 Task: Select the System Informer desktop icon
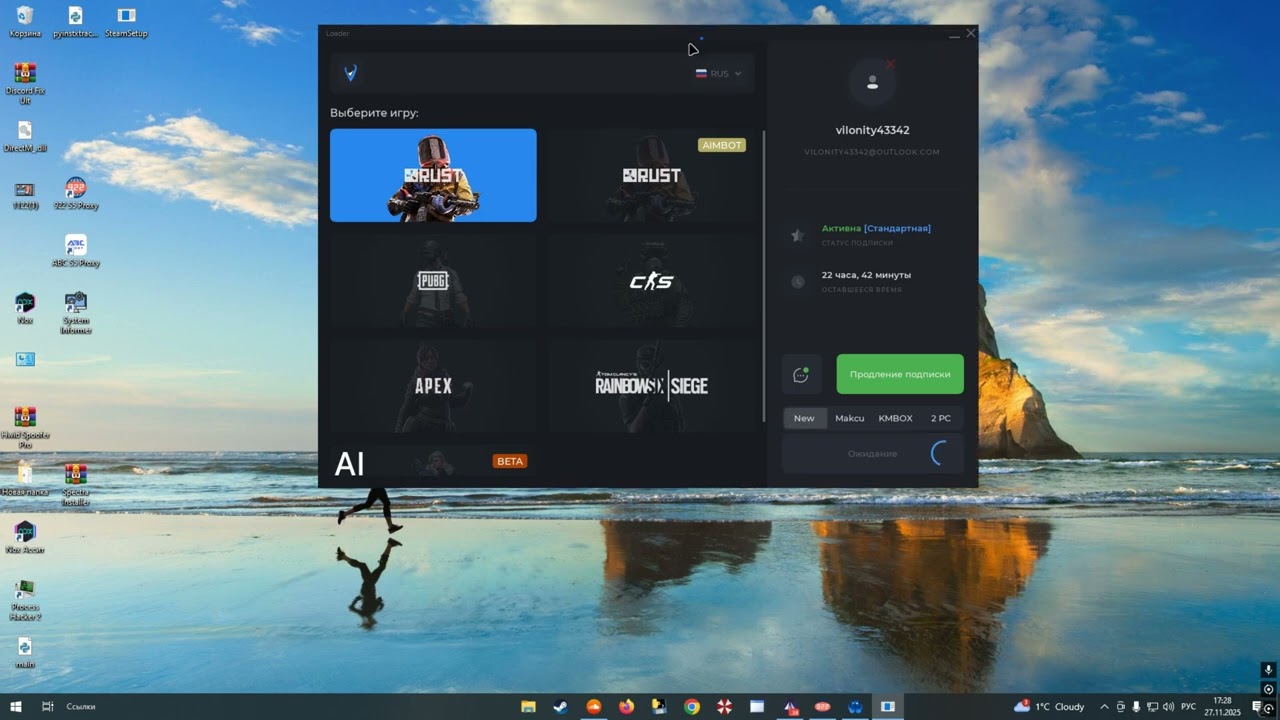[x=76, y=313]
